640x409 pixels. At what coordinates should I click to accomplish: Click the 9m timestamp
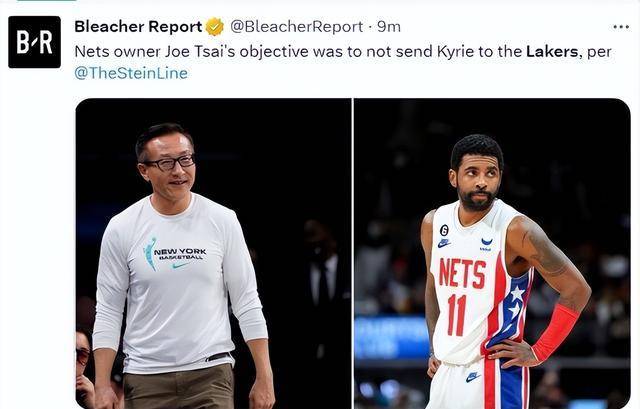click(x=389, y=27)
